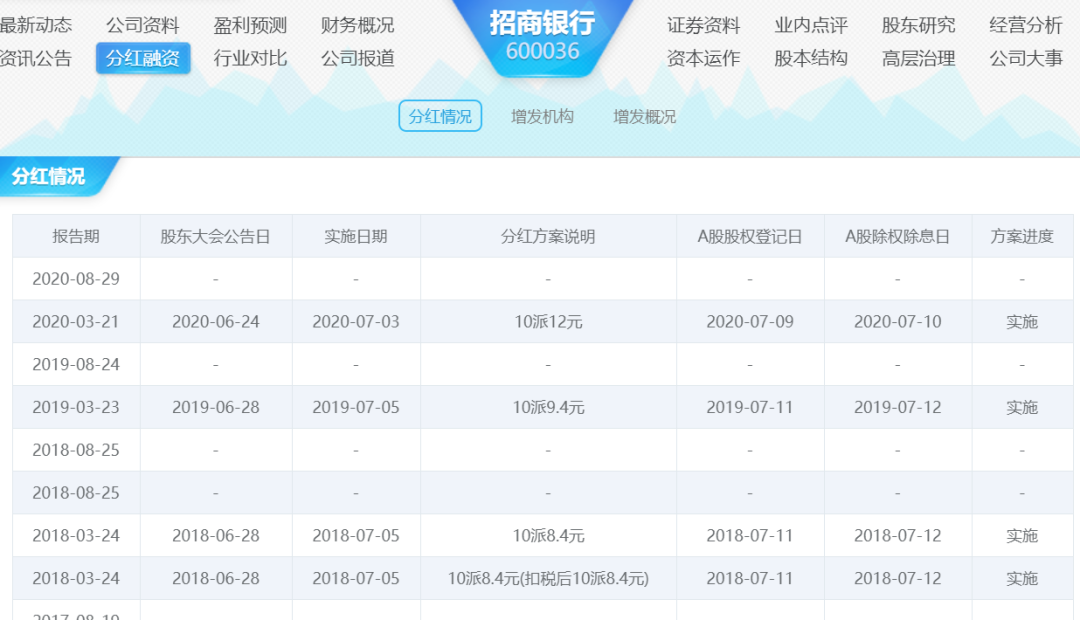1080x620 pixels.
Task: Click announcement date 2020-06-24 cell
Action: [x=216, y=322]
